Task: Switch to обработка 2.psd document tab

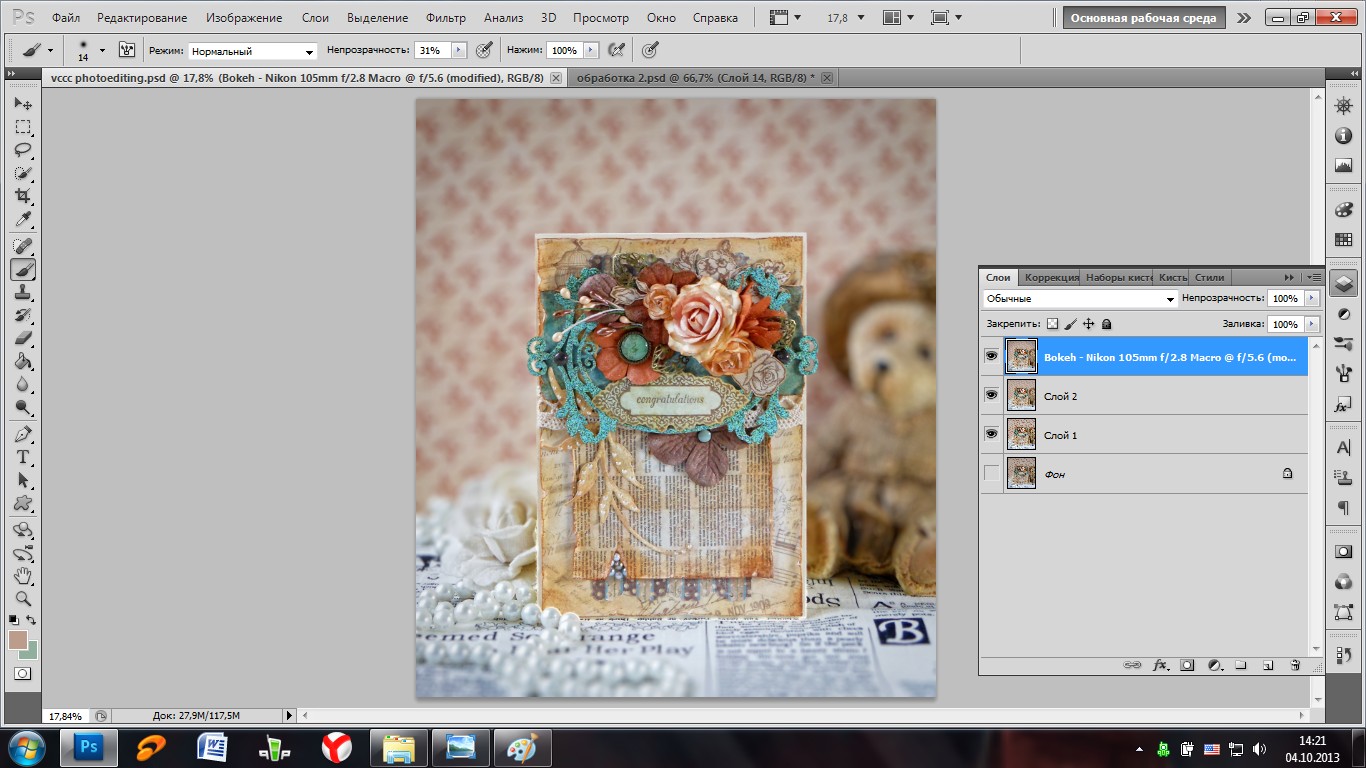Action: point(695,78)
